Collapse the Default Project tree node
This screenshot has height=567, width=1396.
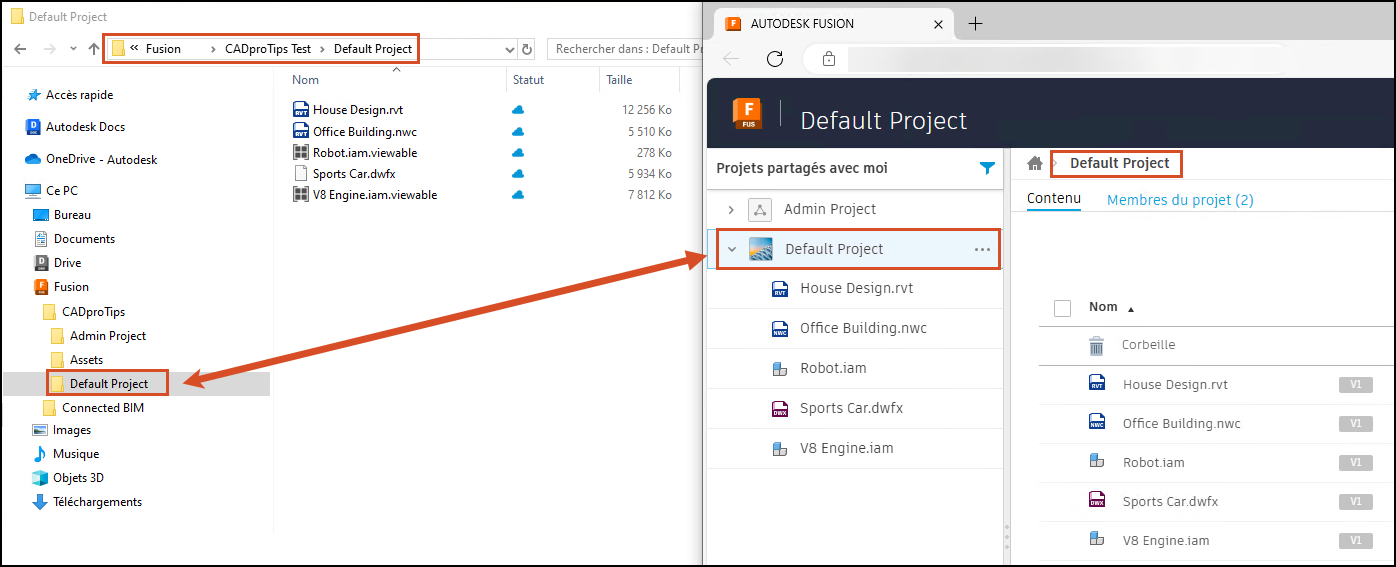coord(731,249)
